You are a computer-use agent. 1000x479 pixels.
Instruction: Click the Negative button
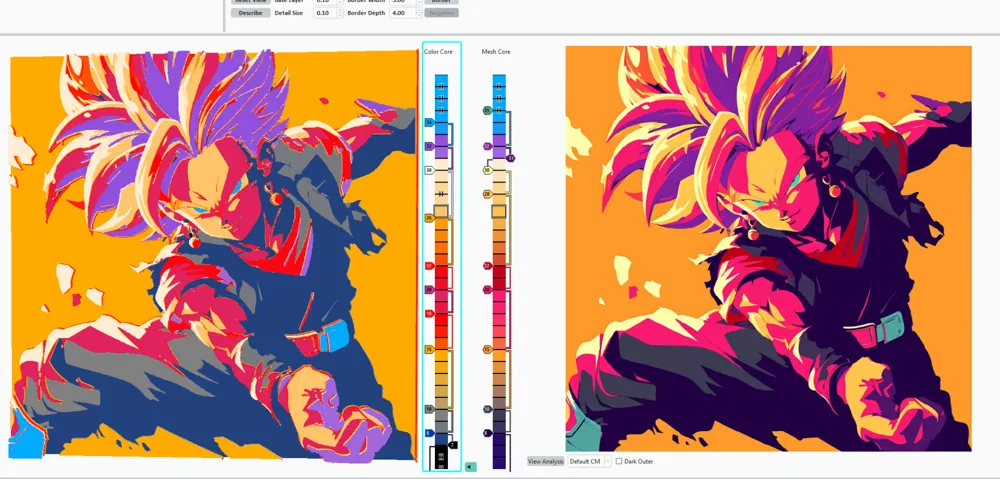coord(441,13)
